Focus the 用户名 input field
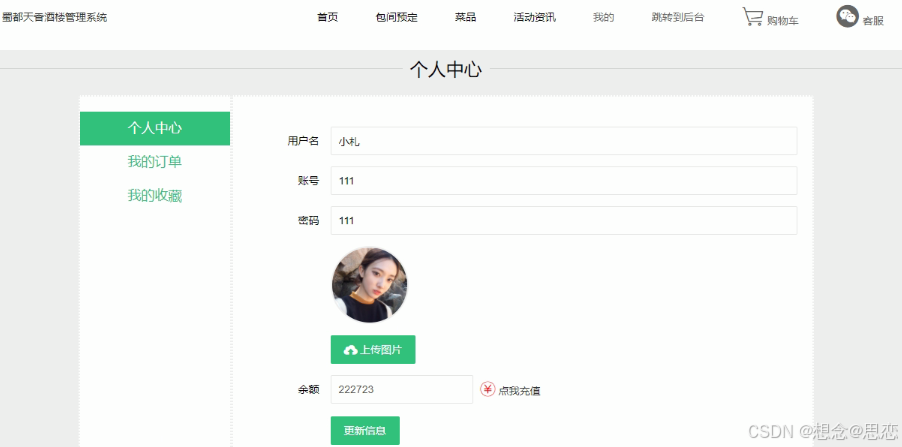Viewport: 902px width, 447px height. (564, 141)
